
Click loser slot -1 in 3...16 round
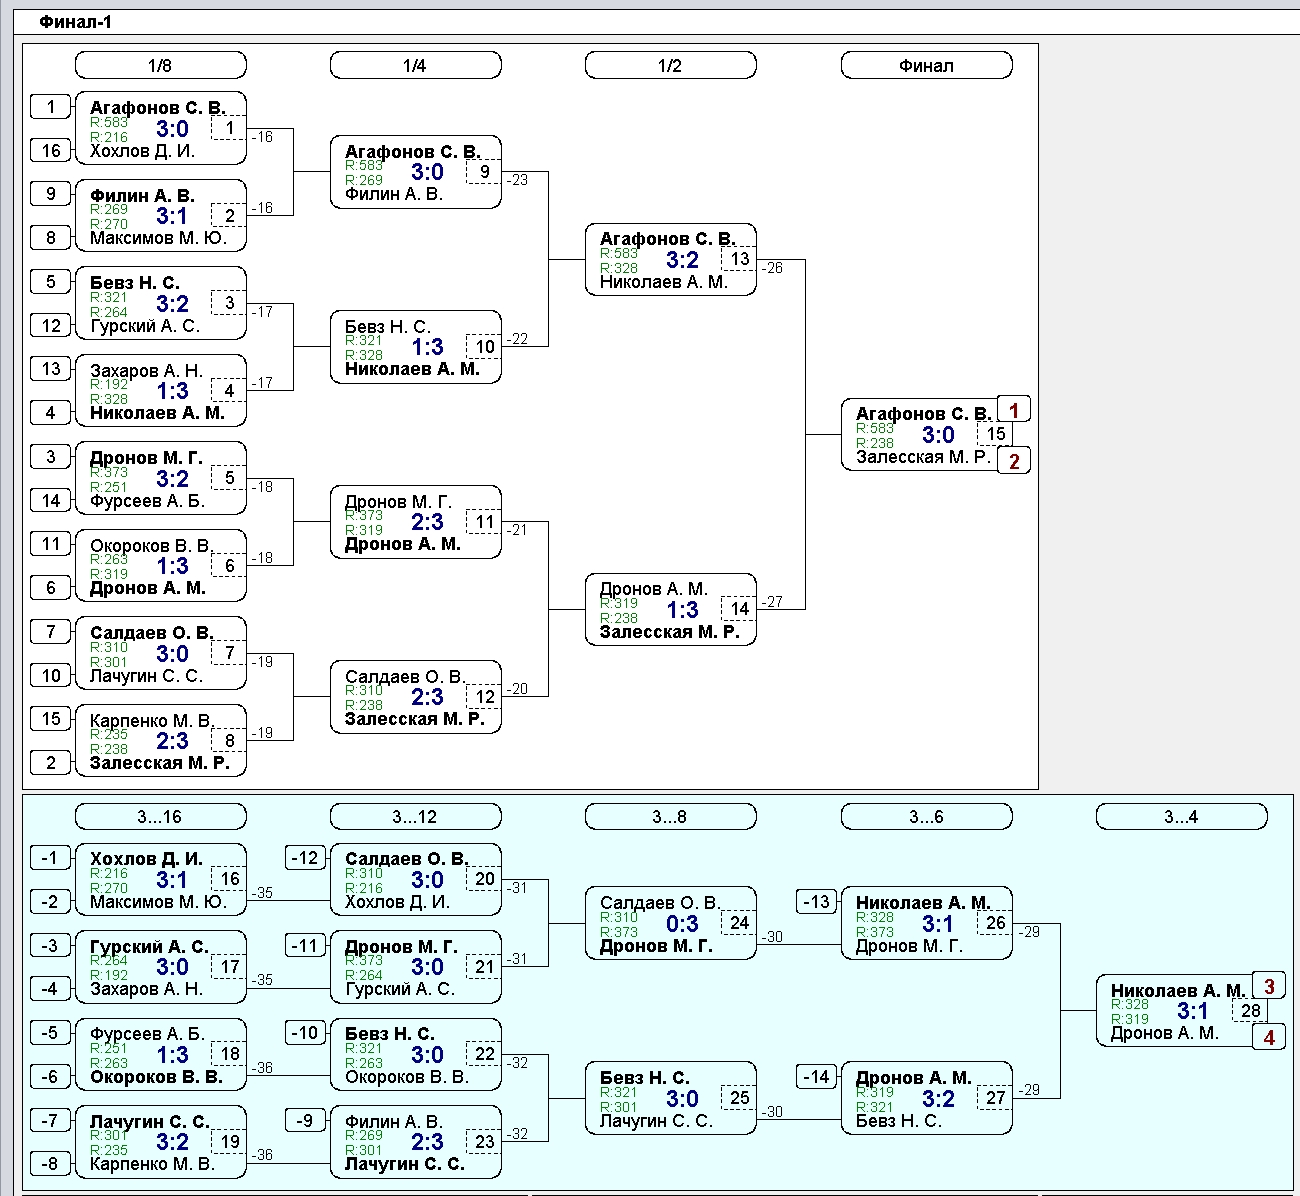(x=51, y=858)
